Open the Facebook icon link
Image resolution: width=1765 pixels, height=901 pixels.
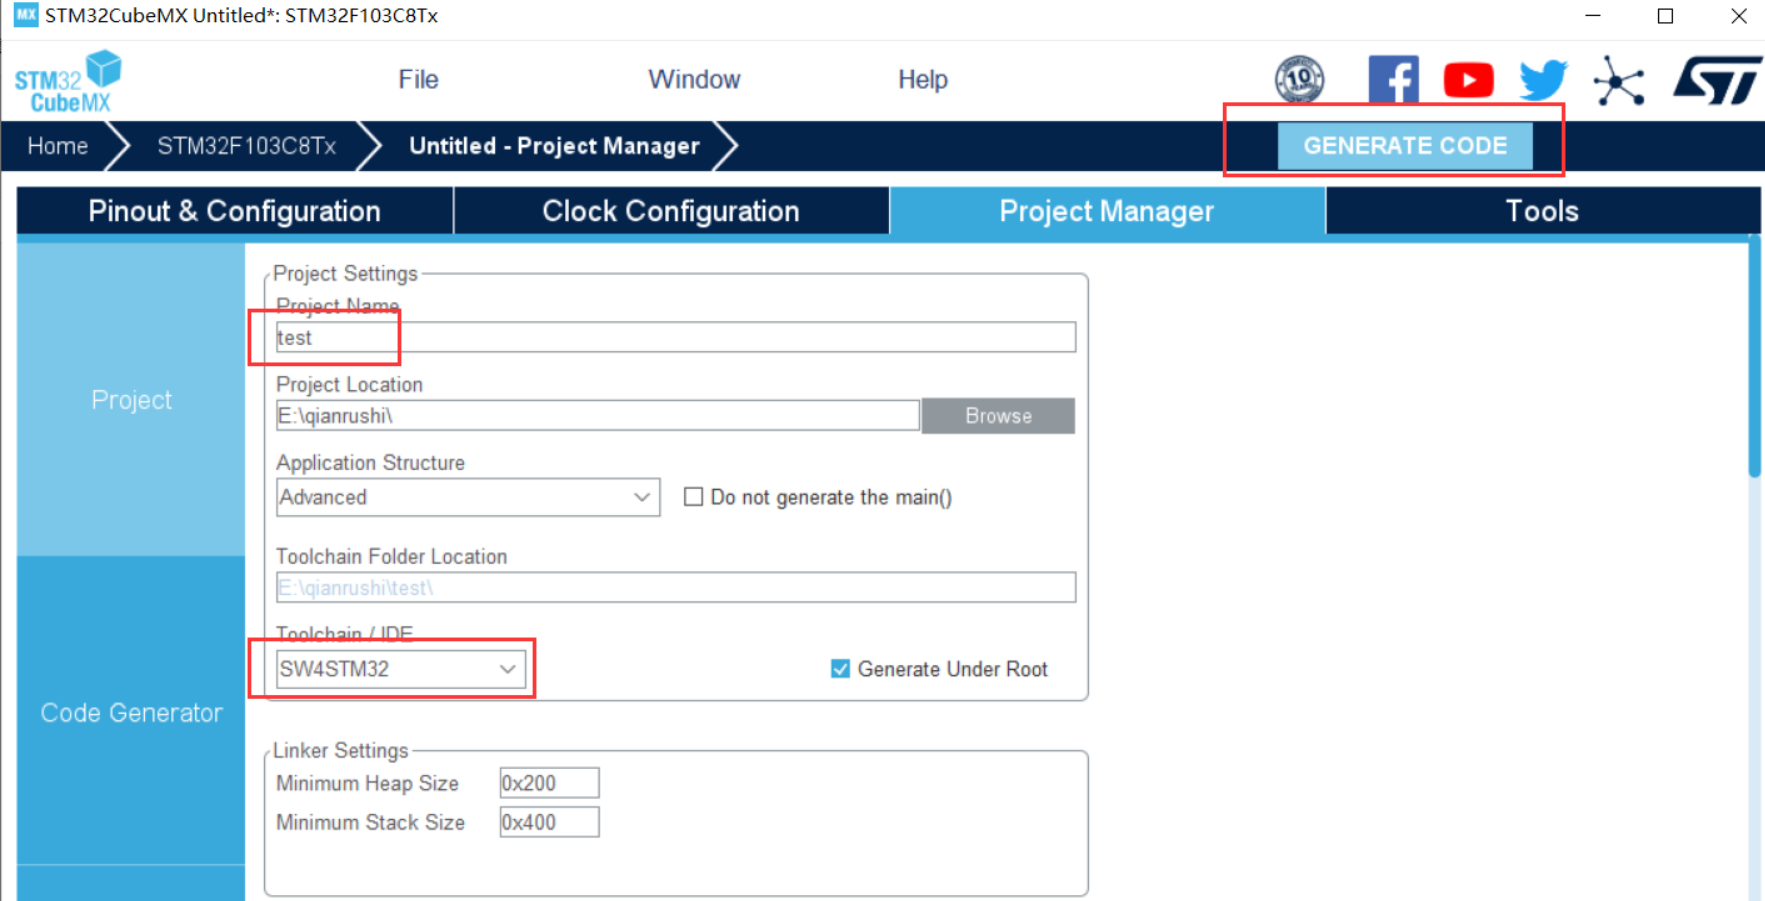pos(1393,80)
